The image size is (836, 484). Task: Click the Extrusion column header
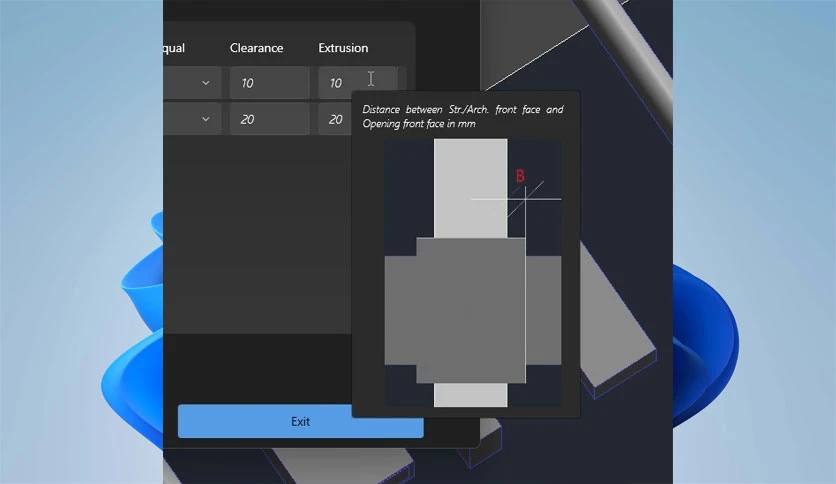(x=343, y=48)
